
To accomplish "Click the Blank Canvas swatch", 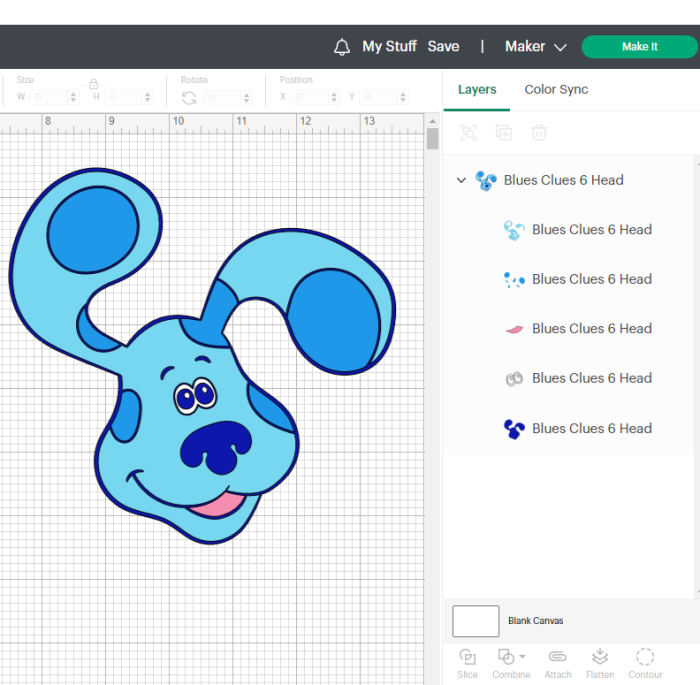I will [475, 621].
